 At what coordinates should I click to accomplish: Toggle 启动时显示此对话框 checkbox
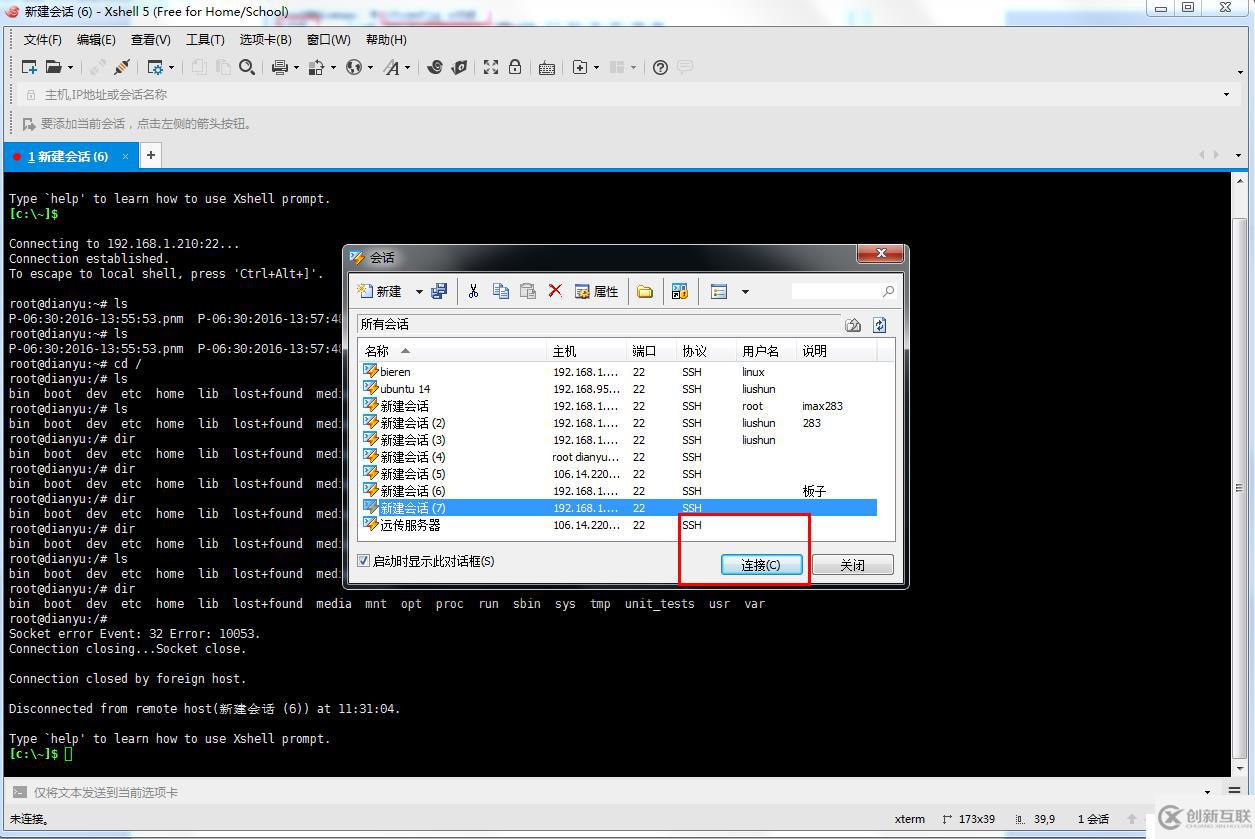(364, 561)
